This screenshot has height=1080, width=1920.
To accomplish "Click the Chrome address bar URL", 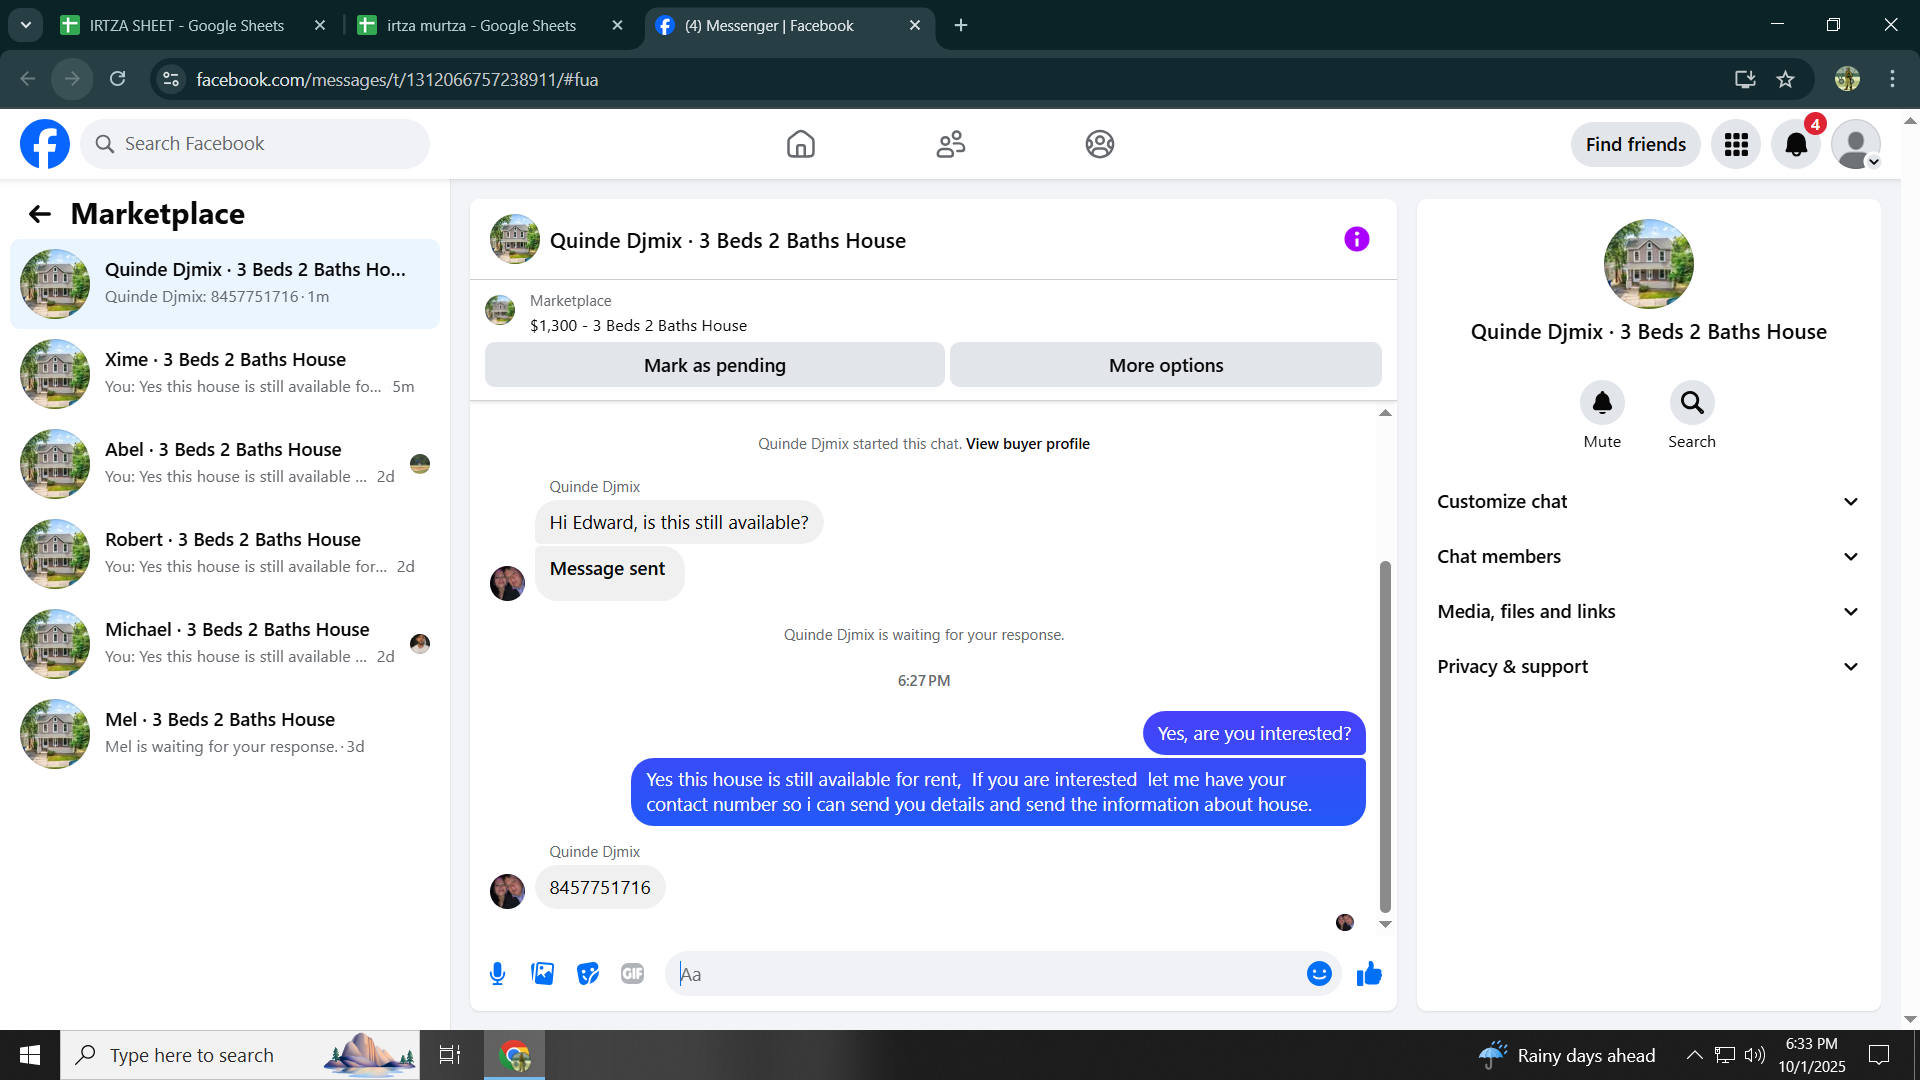I will coord(397,79).
